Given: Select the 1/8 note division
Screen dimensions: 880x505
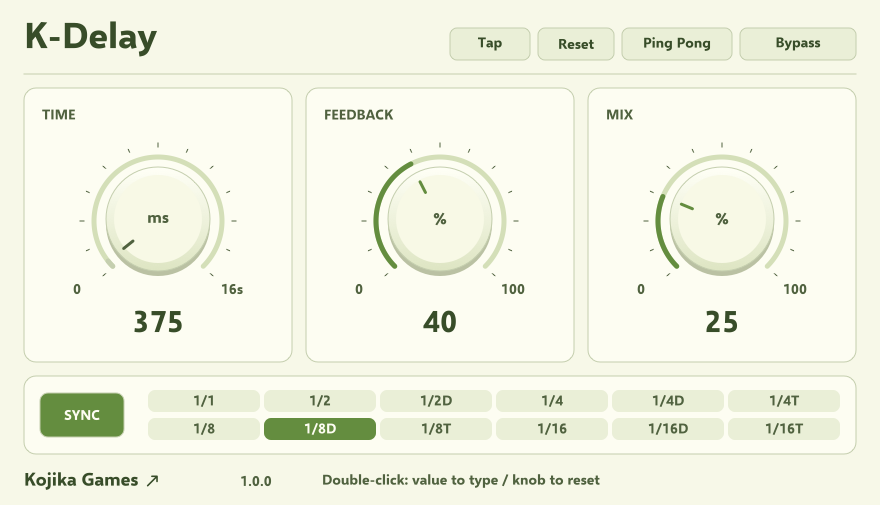Looking at the screenshot, I should point(204,429).
